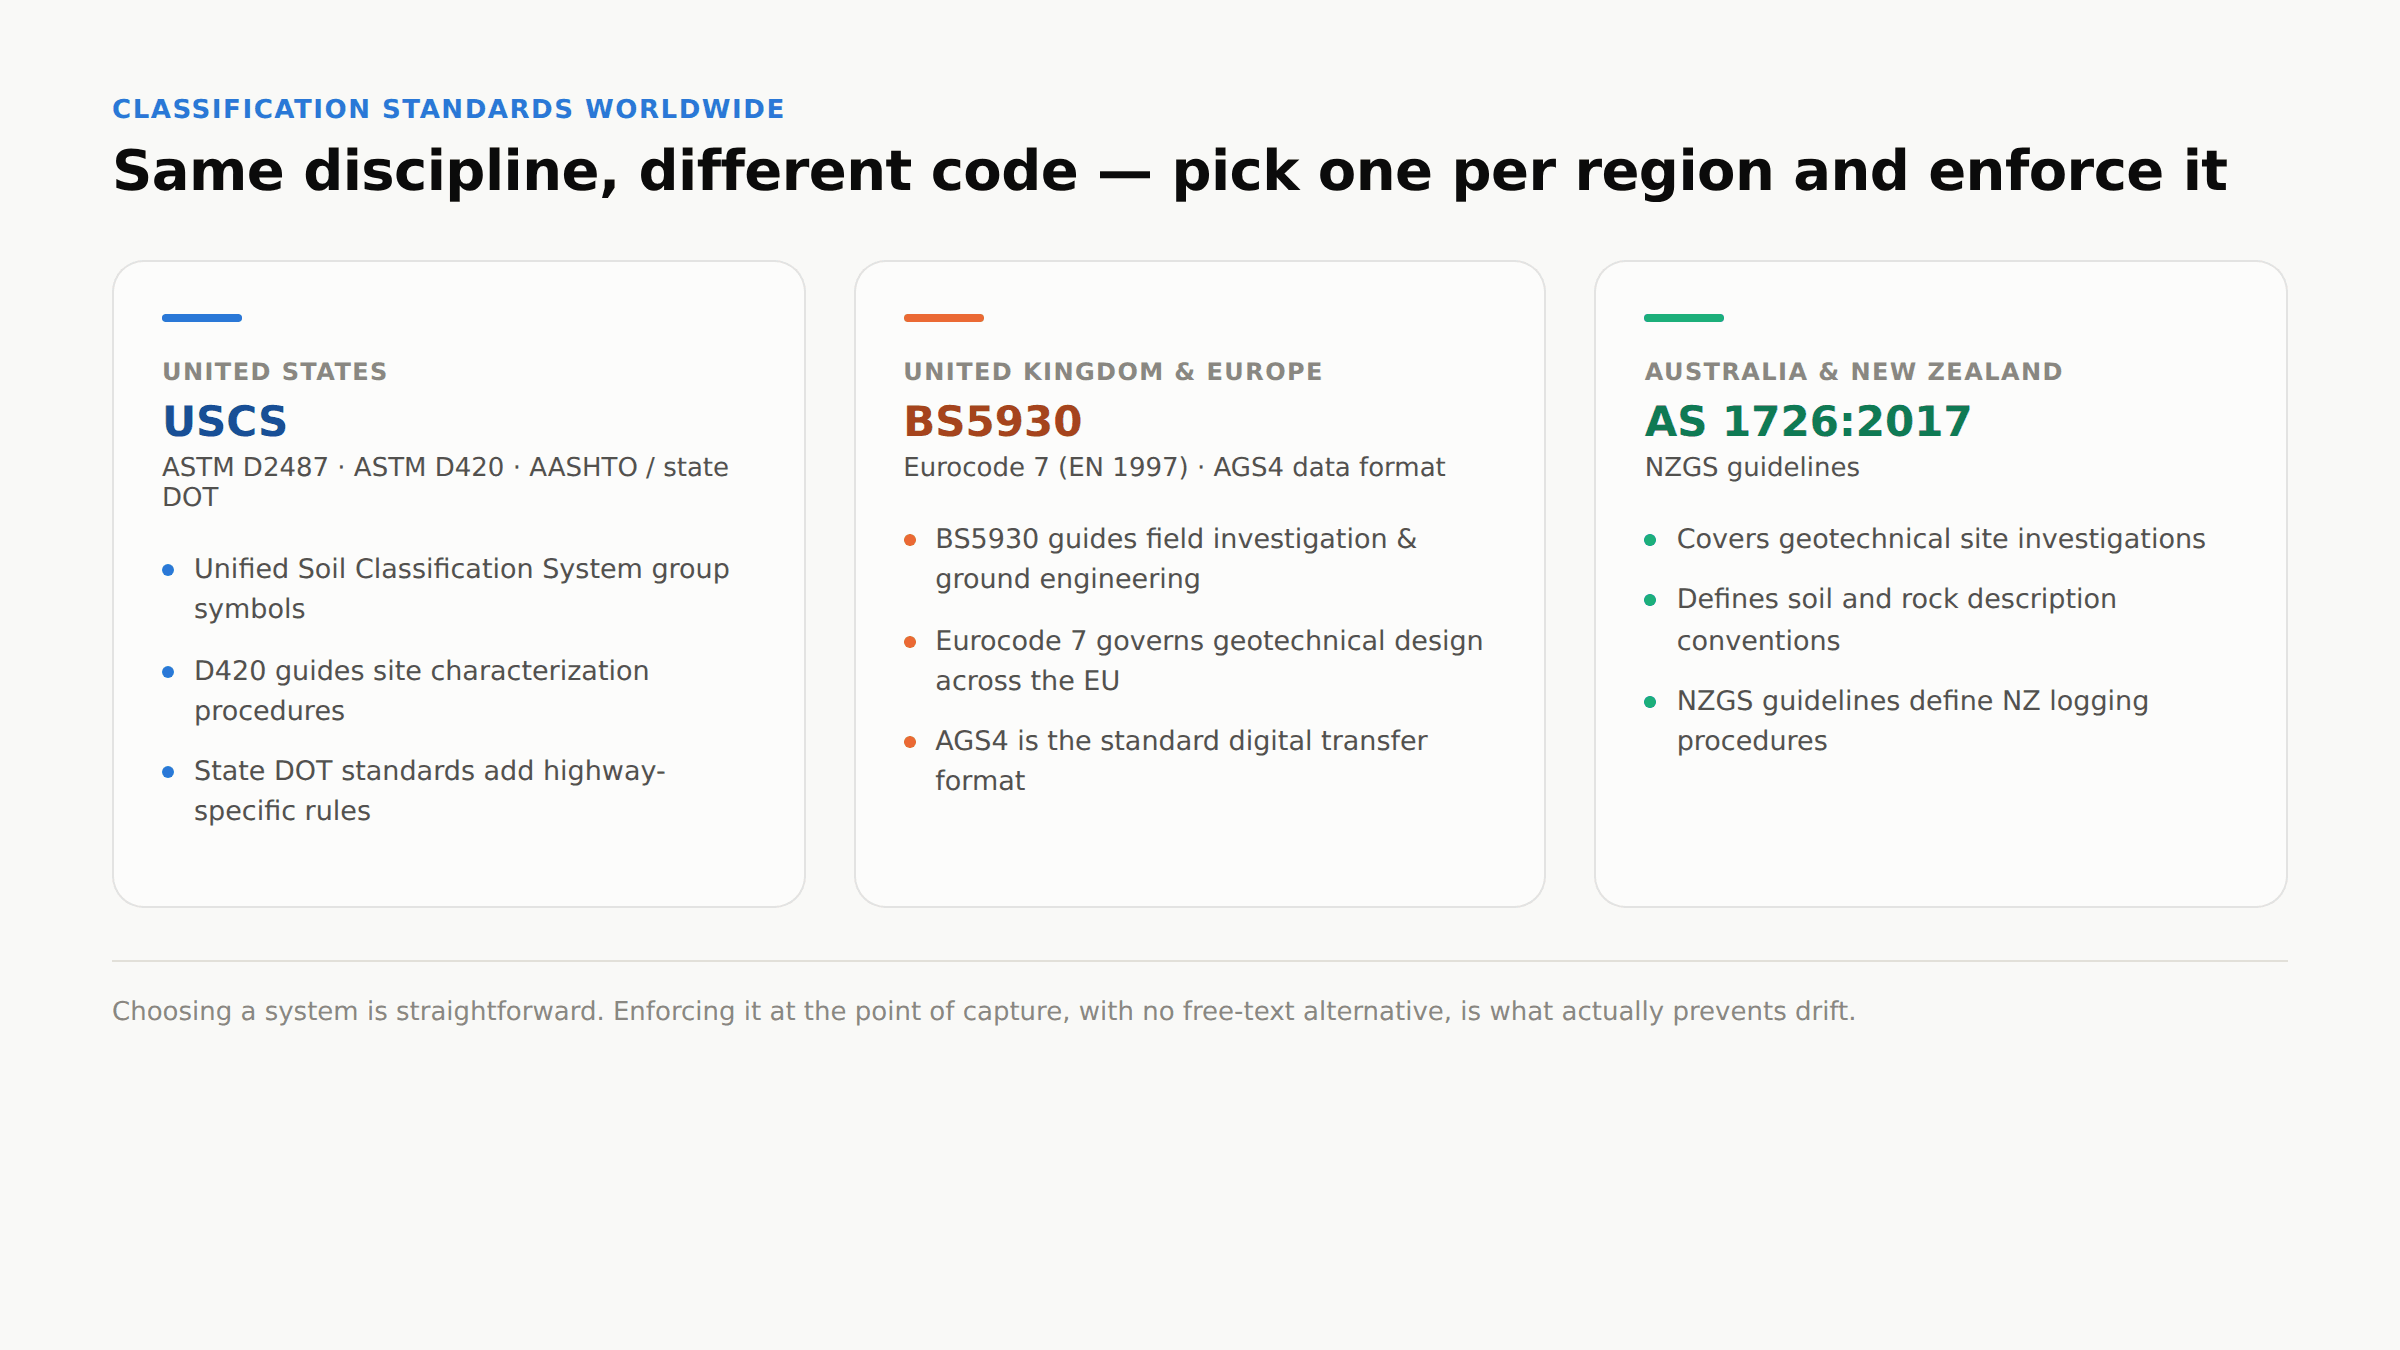The width and height of the screenshot is (2400, 1350).
Task: Click the orange bullet for Eurocode 7 governs
Action: coord(910,642)
